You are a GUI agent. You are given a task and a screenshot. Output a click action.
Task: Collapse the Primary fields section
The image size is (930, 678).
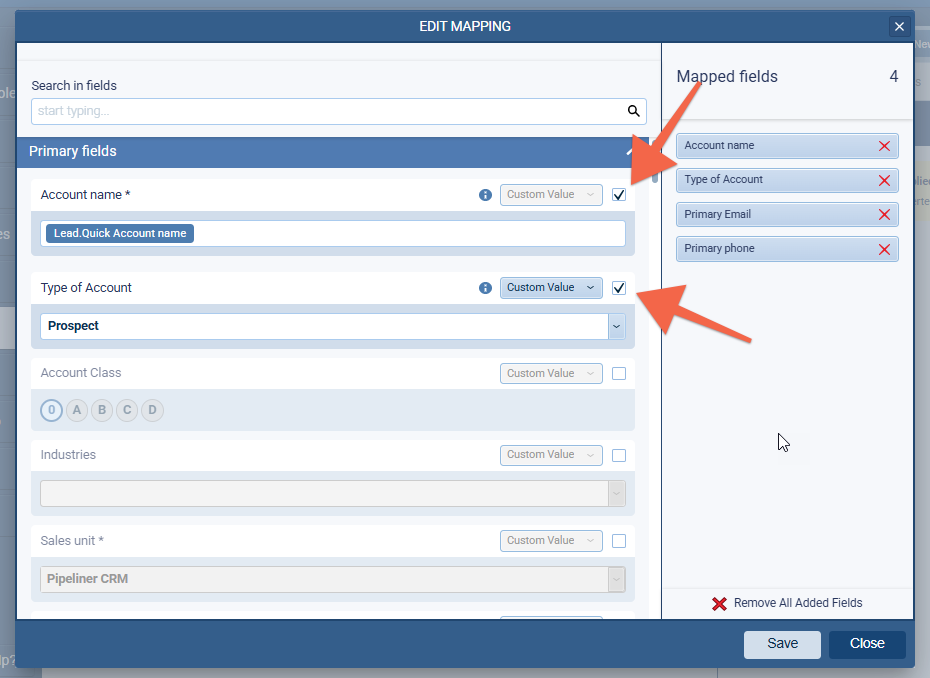(630, 152)
